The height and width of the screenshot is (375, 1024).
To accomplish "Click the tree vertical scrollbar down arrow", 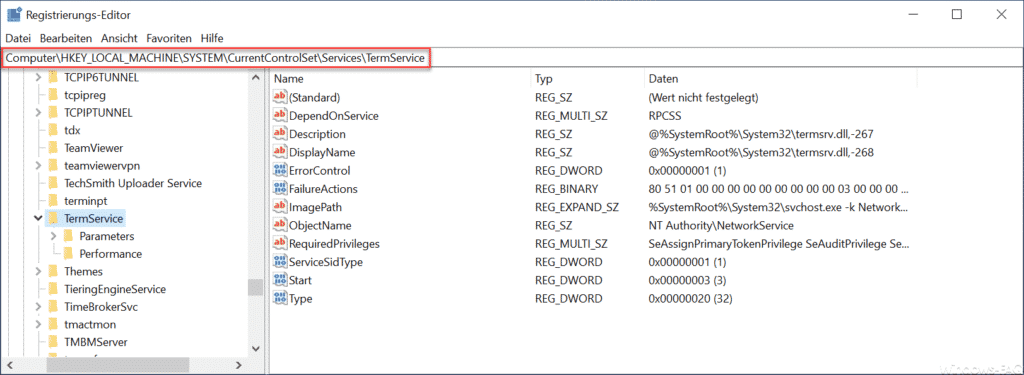I will click(x=255, y=349).
